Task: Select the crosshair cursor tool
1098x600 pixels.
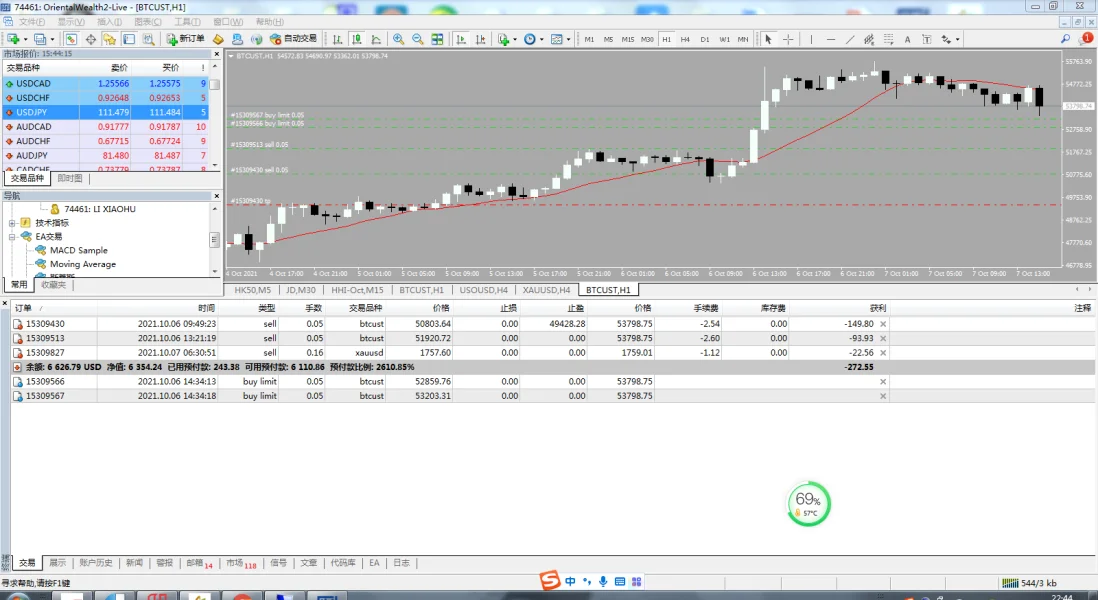Action: 788,39
